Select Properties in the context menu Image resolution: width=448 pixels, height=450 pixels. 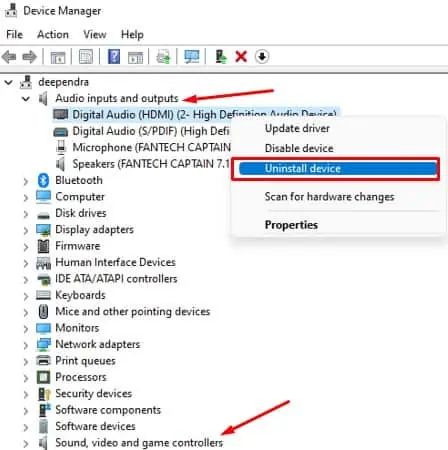pos(291,225)
